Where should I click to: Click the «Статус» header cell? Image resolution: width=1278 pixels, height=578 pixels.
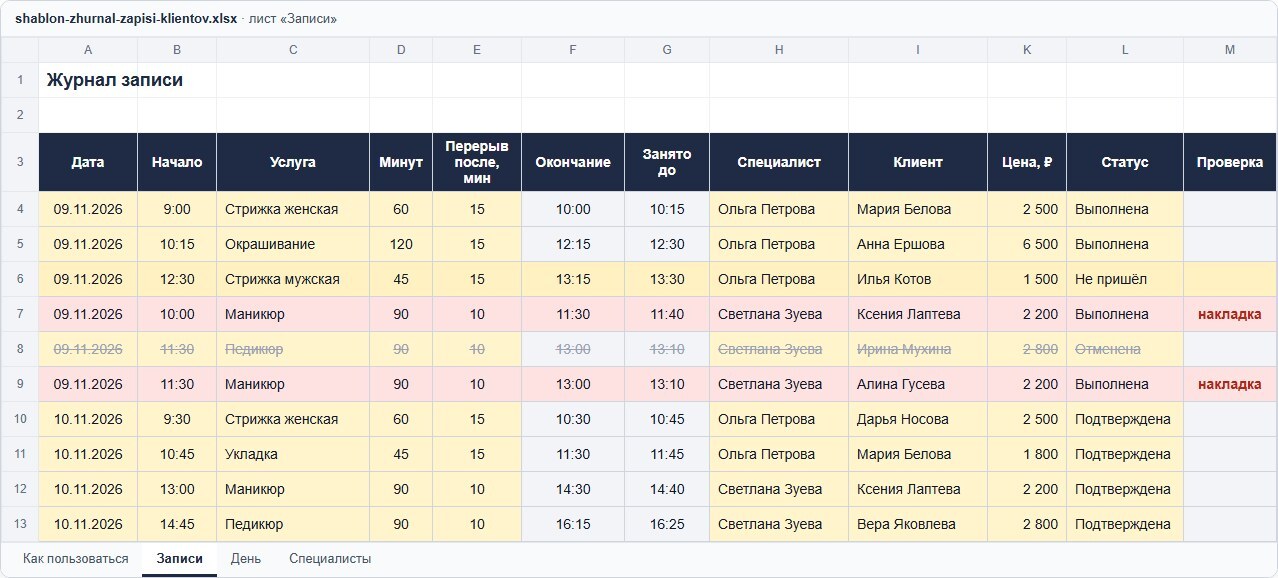tap(1125, 162)
